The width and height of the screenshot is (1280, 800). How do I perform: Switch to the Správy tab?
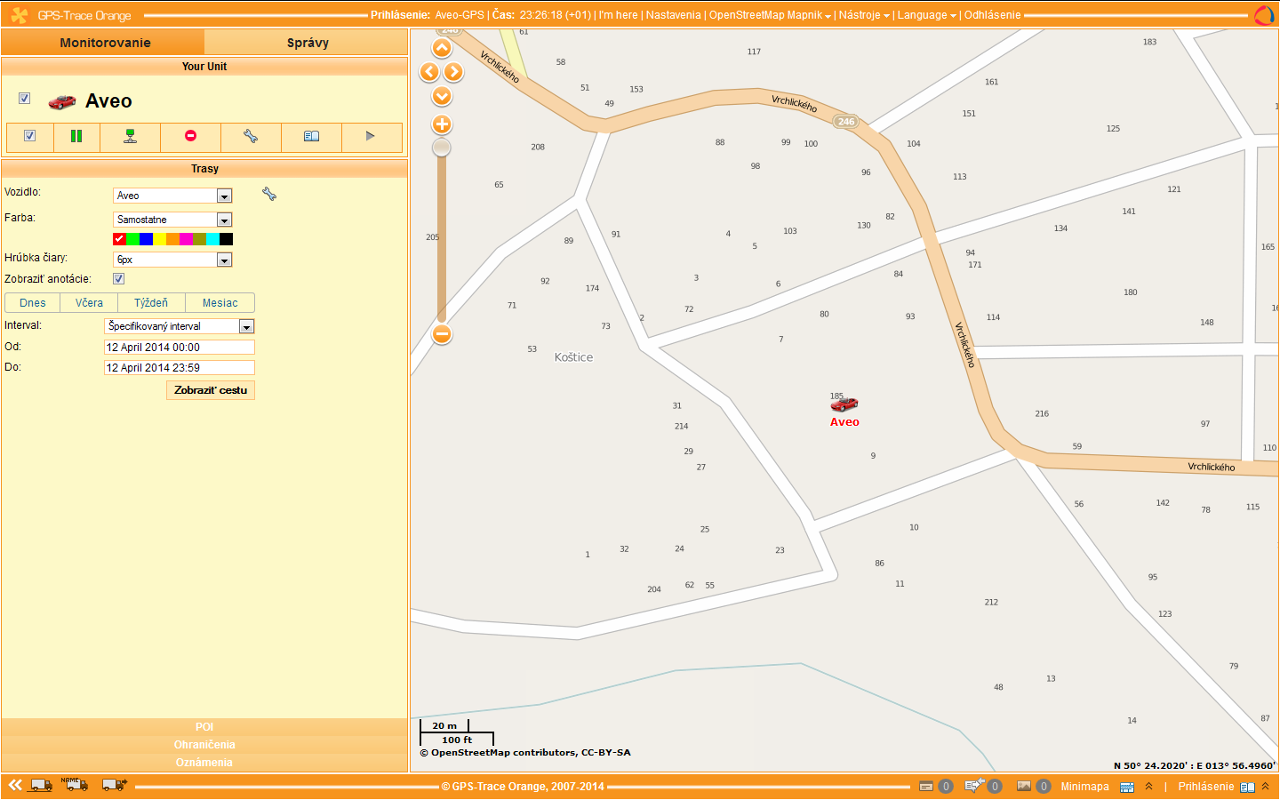click(x=306, y=43)
